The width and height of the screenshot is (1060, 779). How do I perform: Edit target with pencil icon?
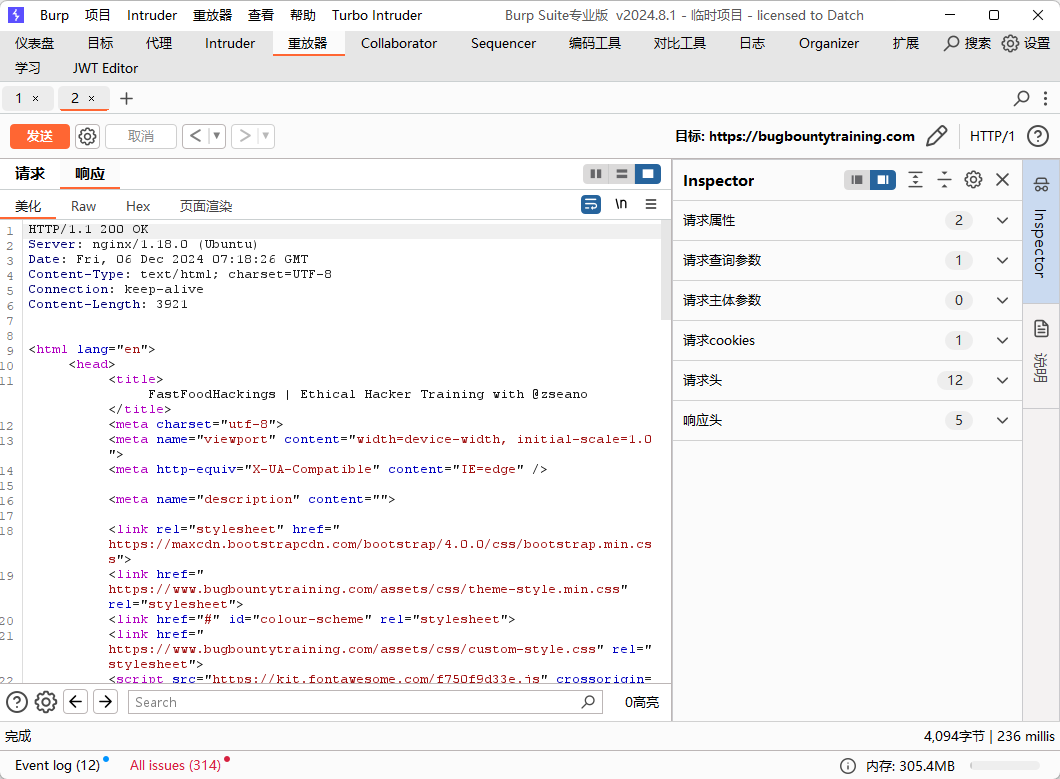936,137
